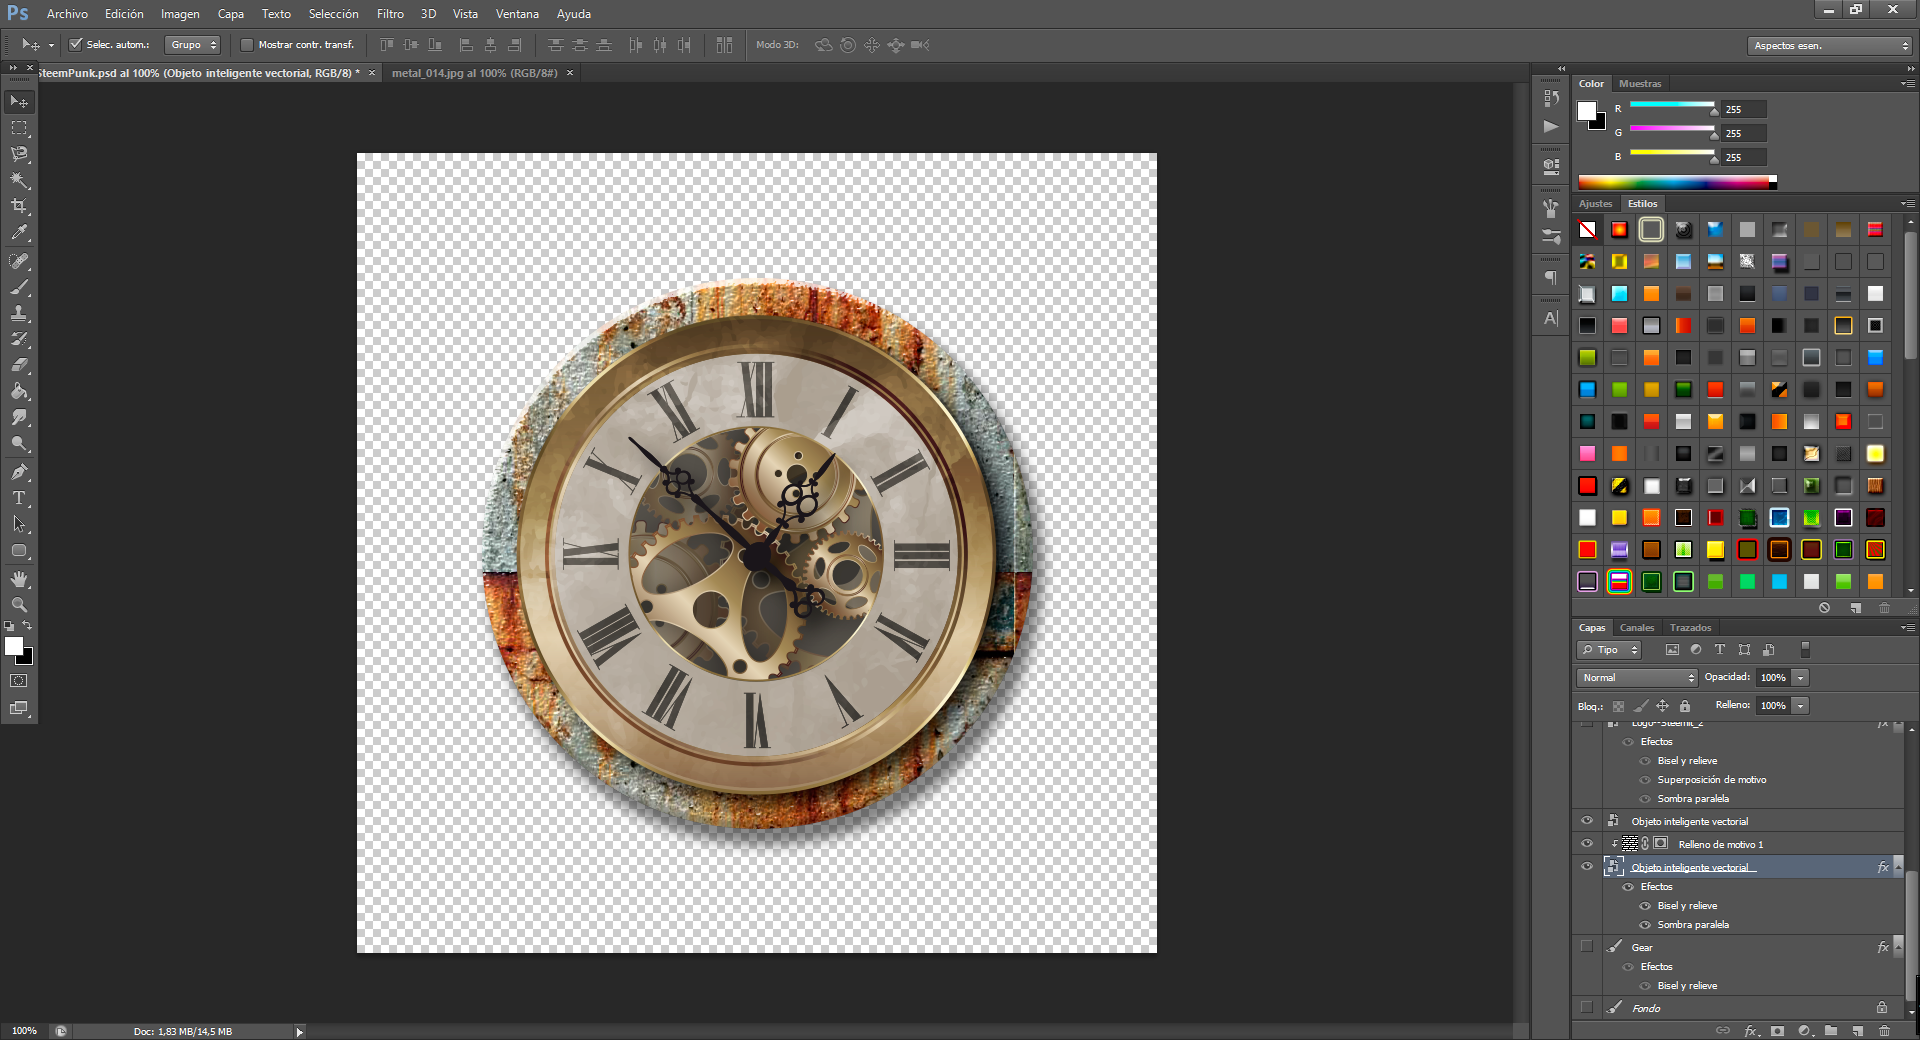Select the Zoom tool
Screen dimensions: 1920x1040
19,605
